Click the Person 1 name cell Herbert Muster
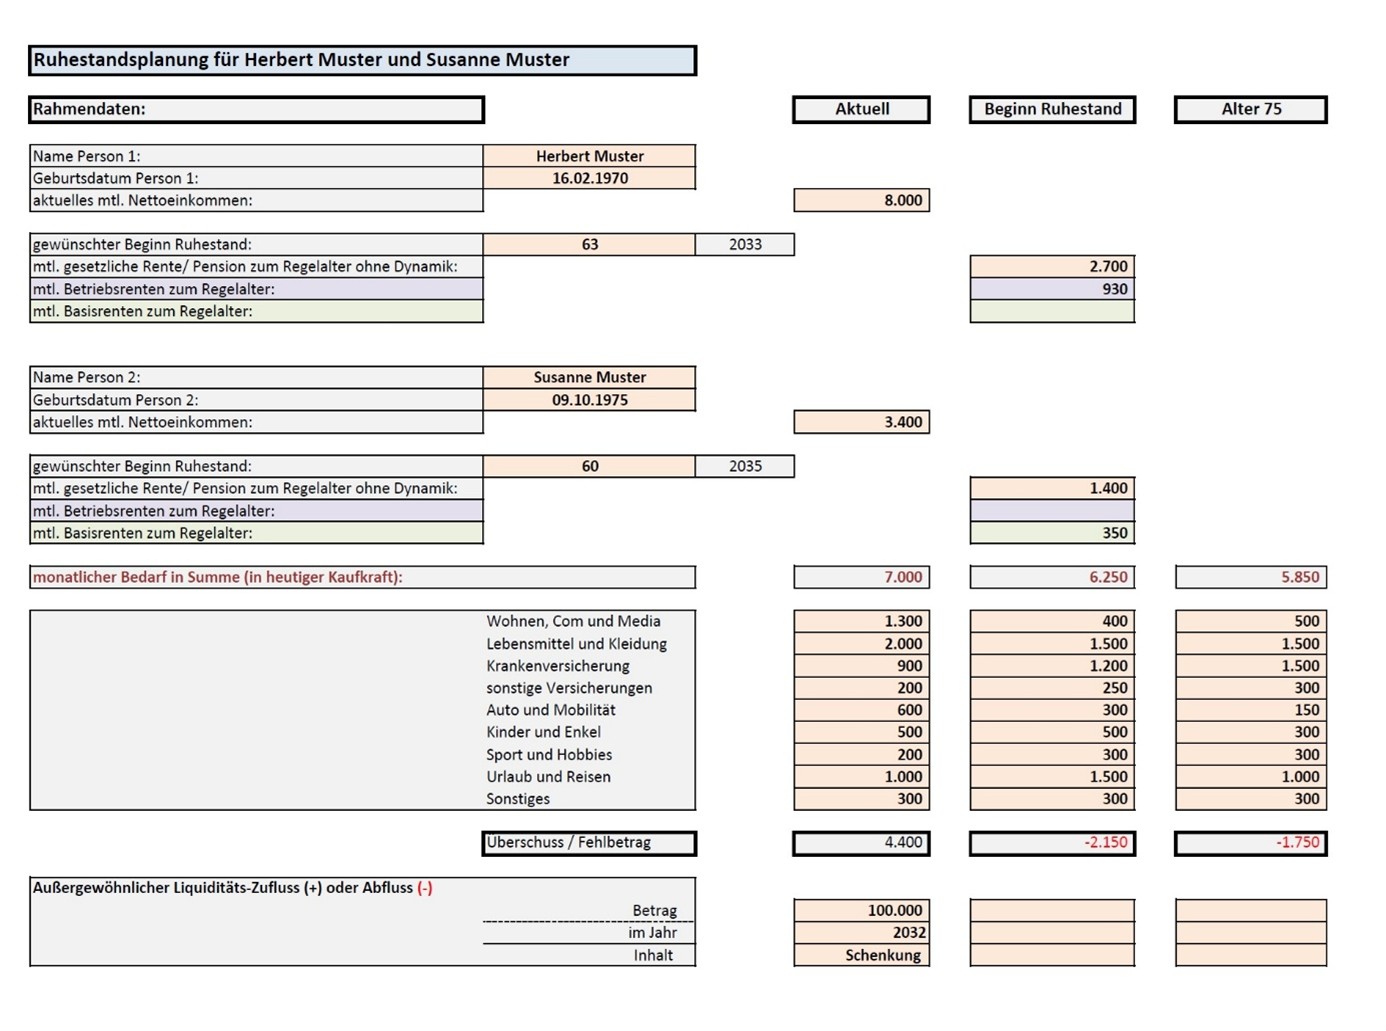1386x1031 pixels. 589,156
